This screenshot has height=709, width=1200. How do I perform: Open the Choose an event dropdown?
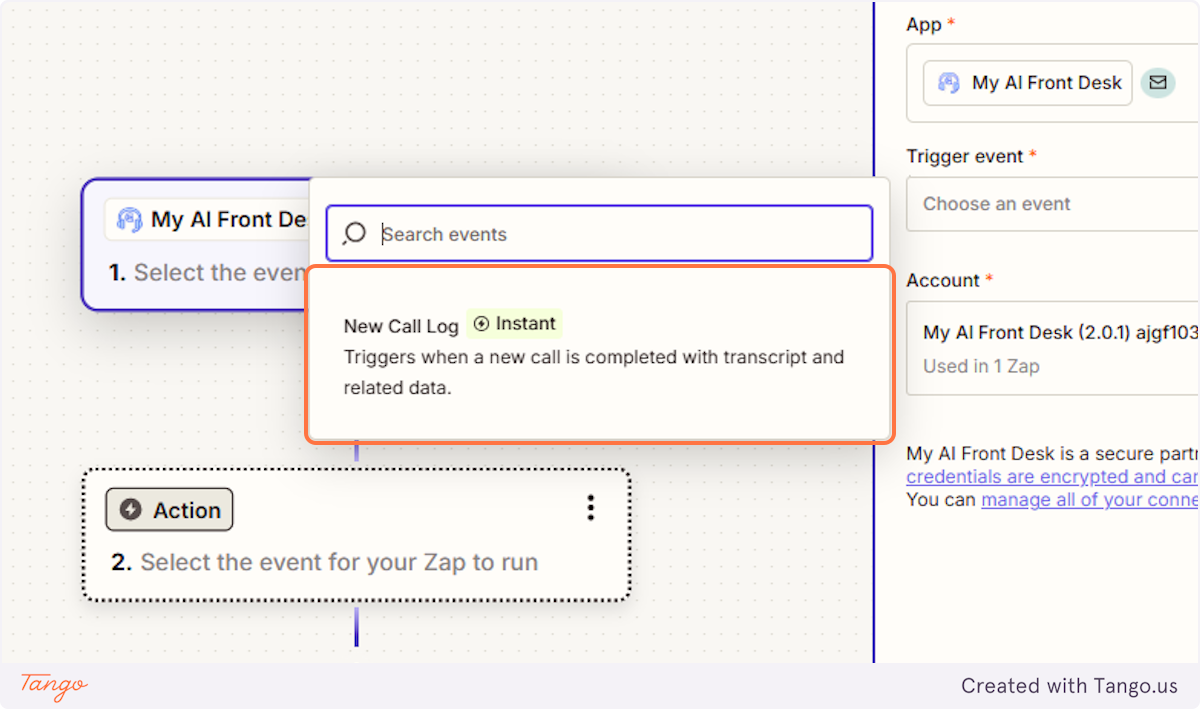coord(1052,204)
